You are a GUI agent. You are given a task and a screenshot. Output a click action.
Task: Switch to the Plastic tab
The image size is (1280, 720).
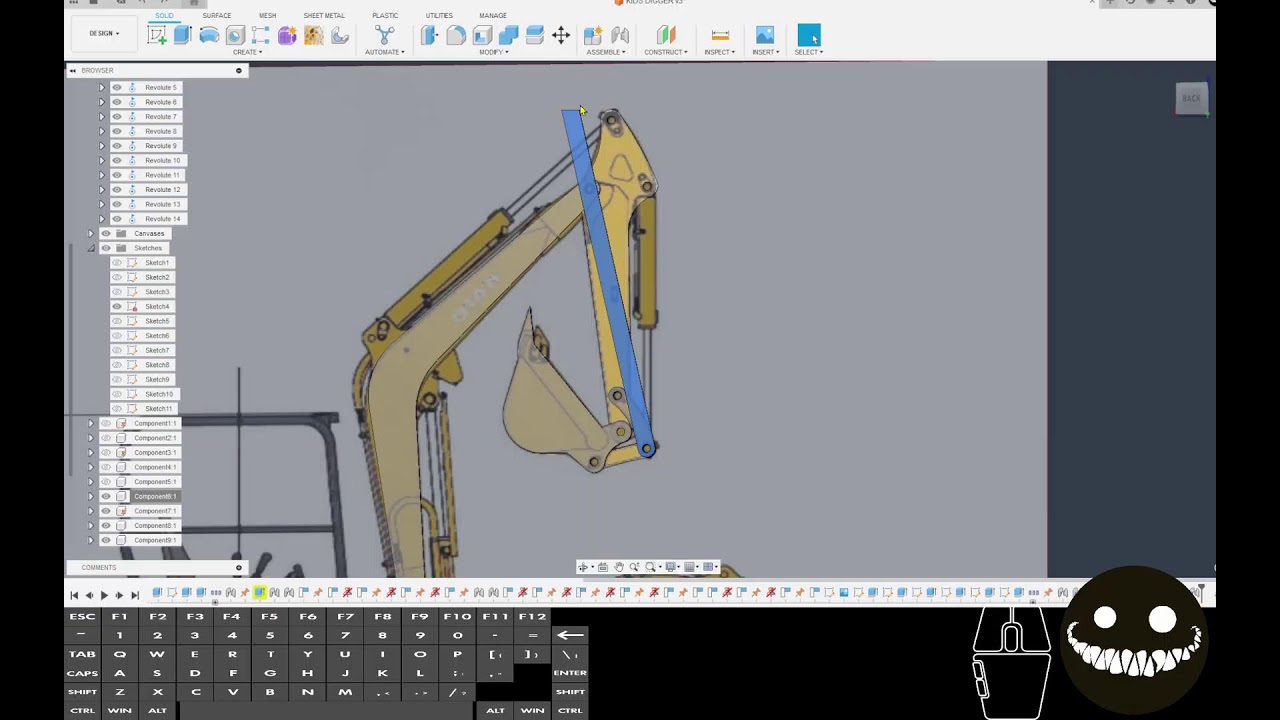click(385, 16)
